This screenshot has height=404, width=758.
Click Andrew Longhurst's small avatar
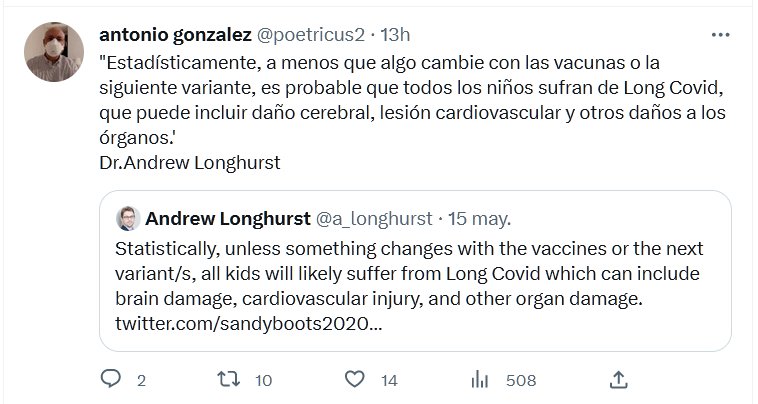pos(127,218)
